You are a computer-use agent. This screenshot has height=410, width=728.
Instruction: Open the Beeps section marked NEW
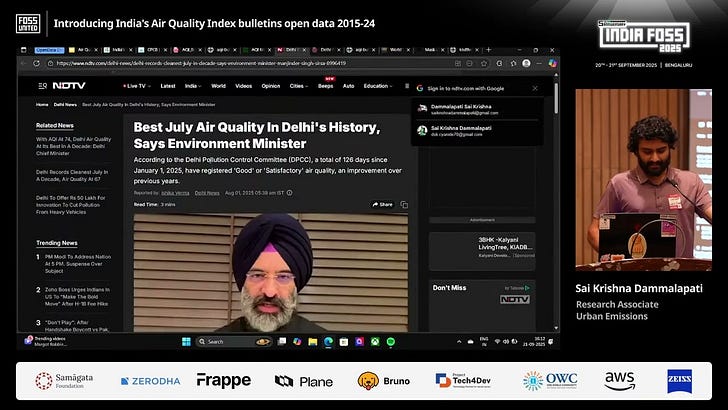(325, 86)
